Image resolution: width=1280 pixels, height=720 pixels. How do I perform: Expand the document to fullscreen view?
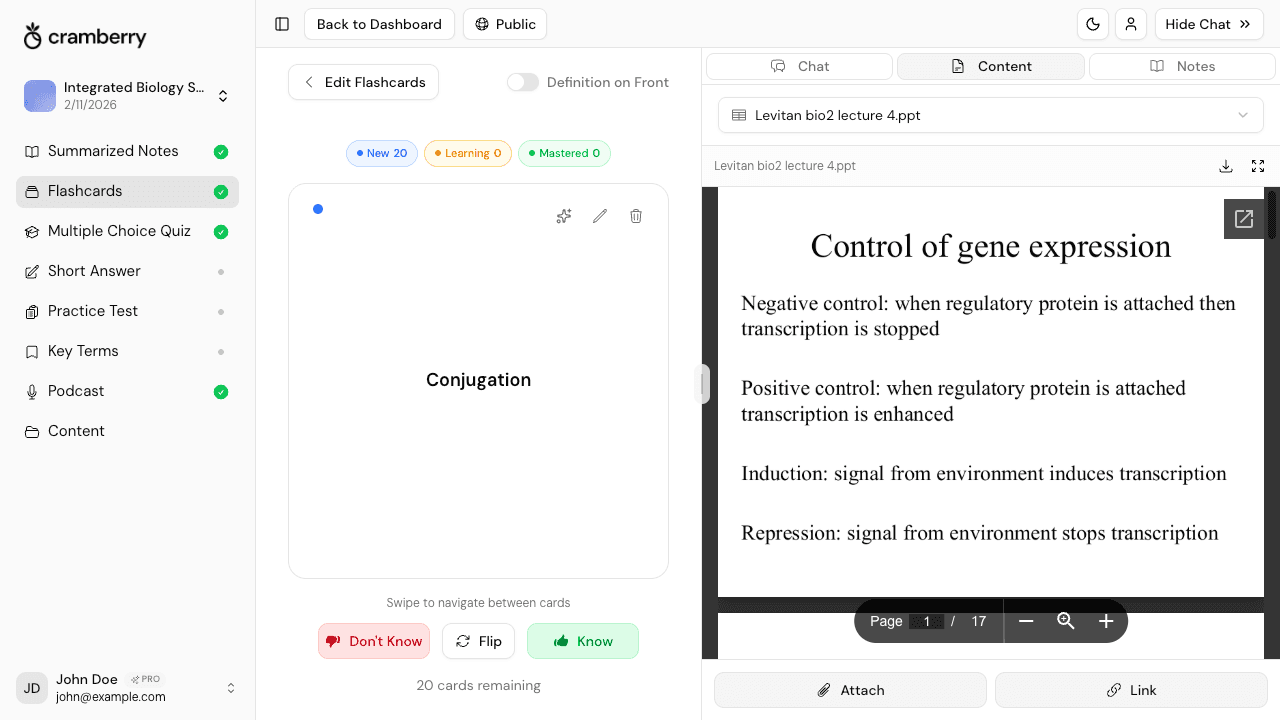tap(1258, 166)
